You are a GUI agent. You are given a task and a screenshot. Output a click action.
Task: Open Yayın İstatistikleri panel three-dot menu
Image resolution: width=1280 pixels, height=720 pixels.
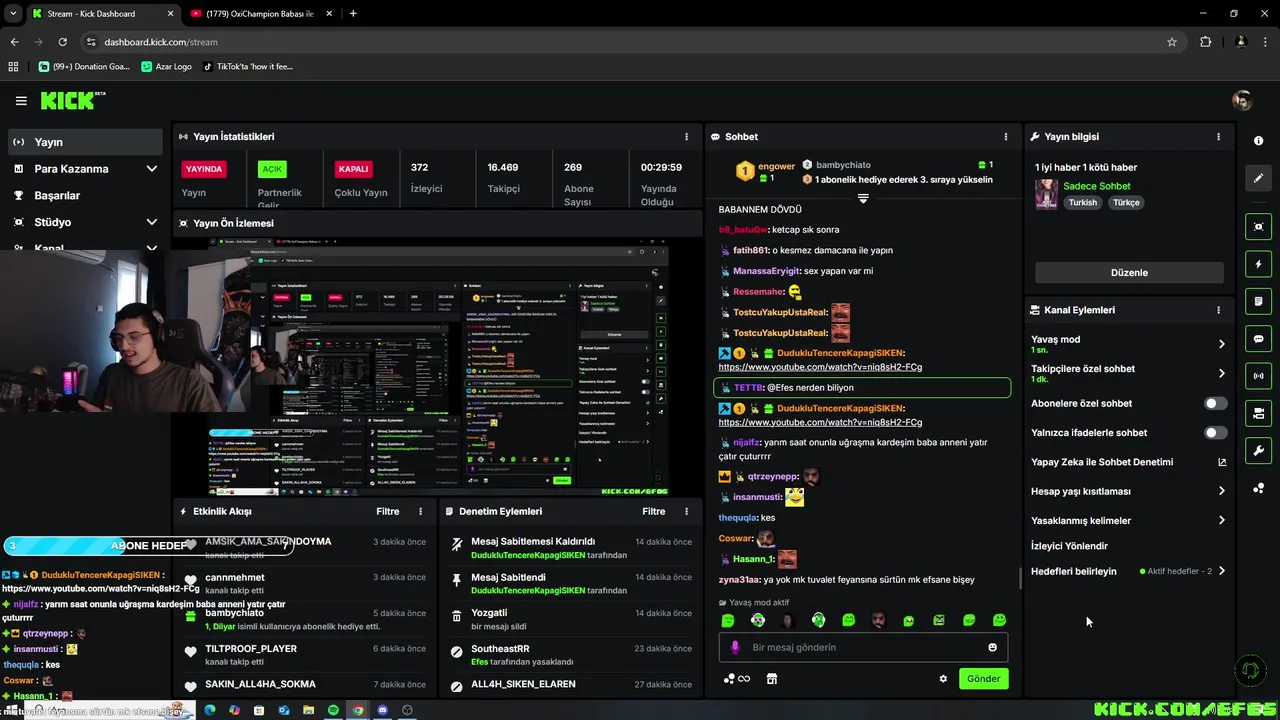coord(686,136)
